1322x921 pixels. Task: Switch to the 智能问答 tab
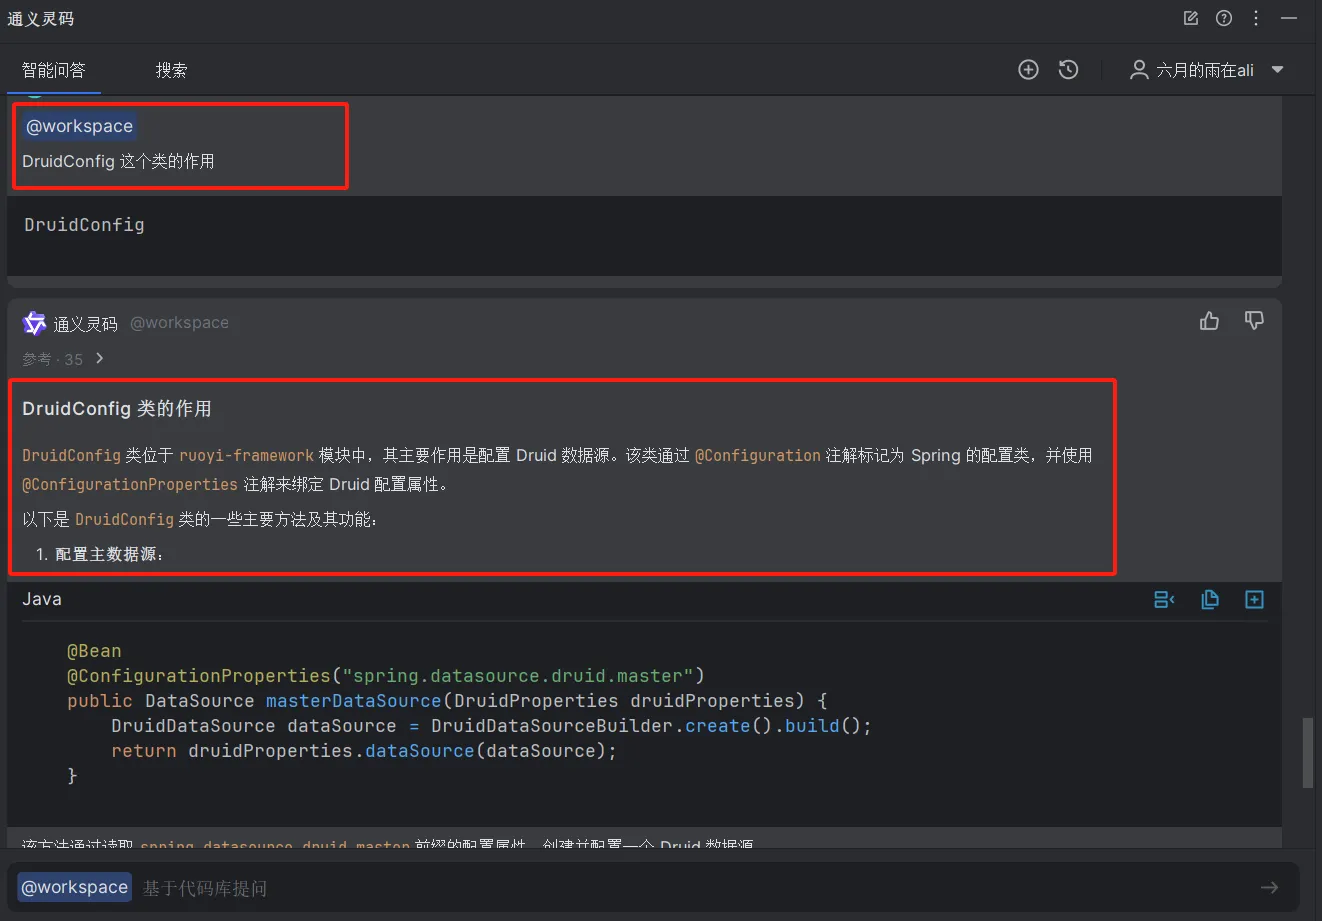54,70
